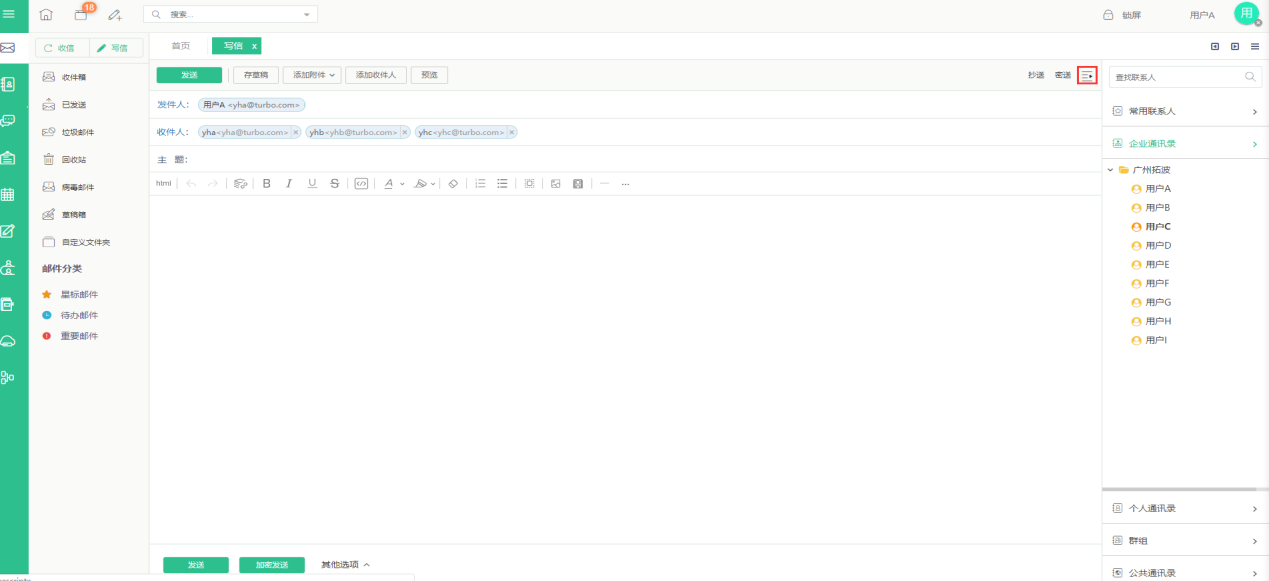Toggle italic text formatting
The height and width of the screenshot is (581, 1269).
[x=289, y=184]
